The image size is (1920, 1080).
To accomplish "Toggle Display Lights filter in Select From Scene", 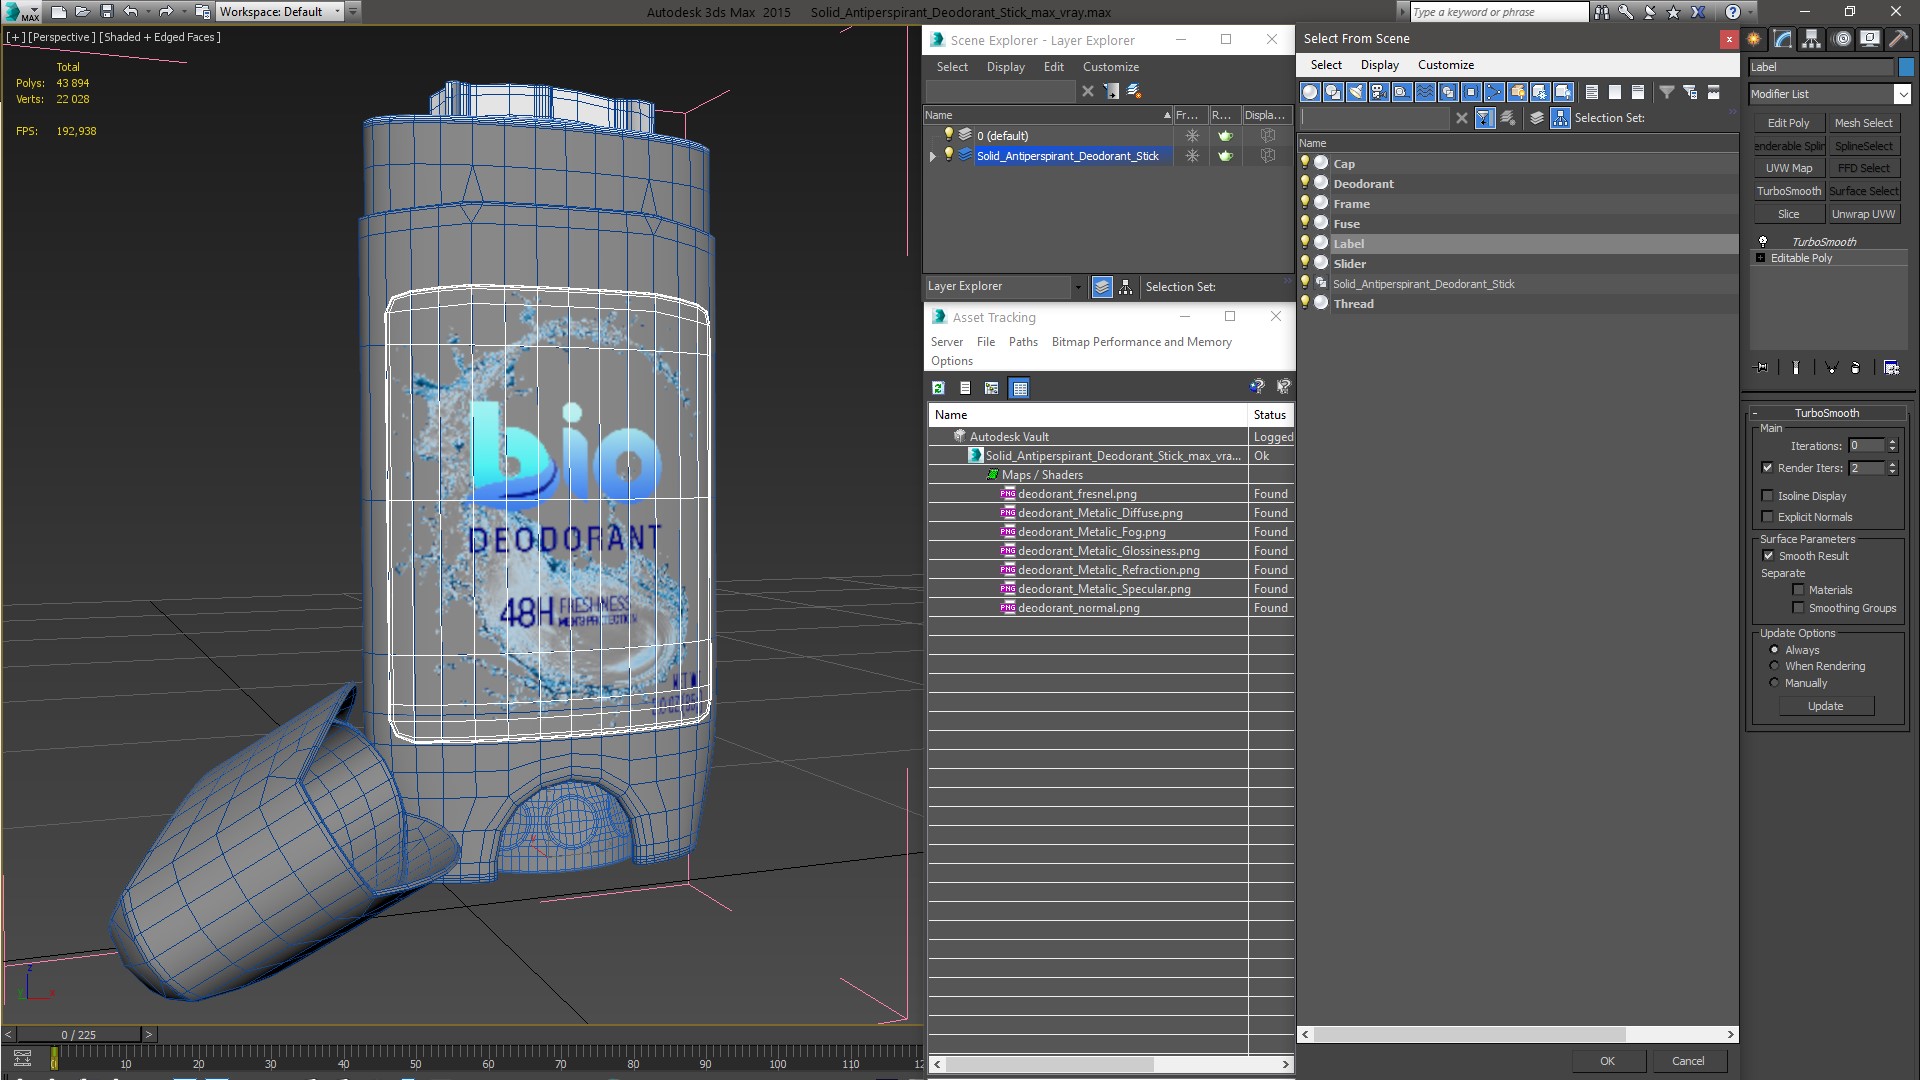I will [1356, 92].
